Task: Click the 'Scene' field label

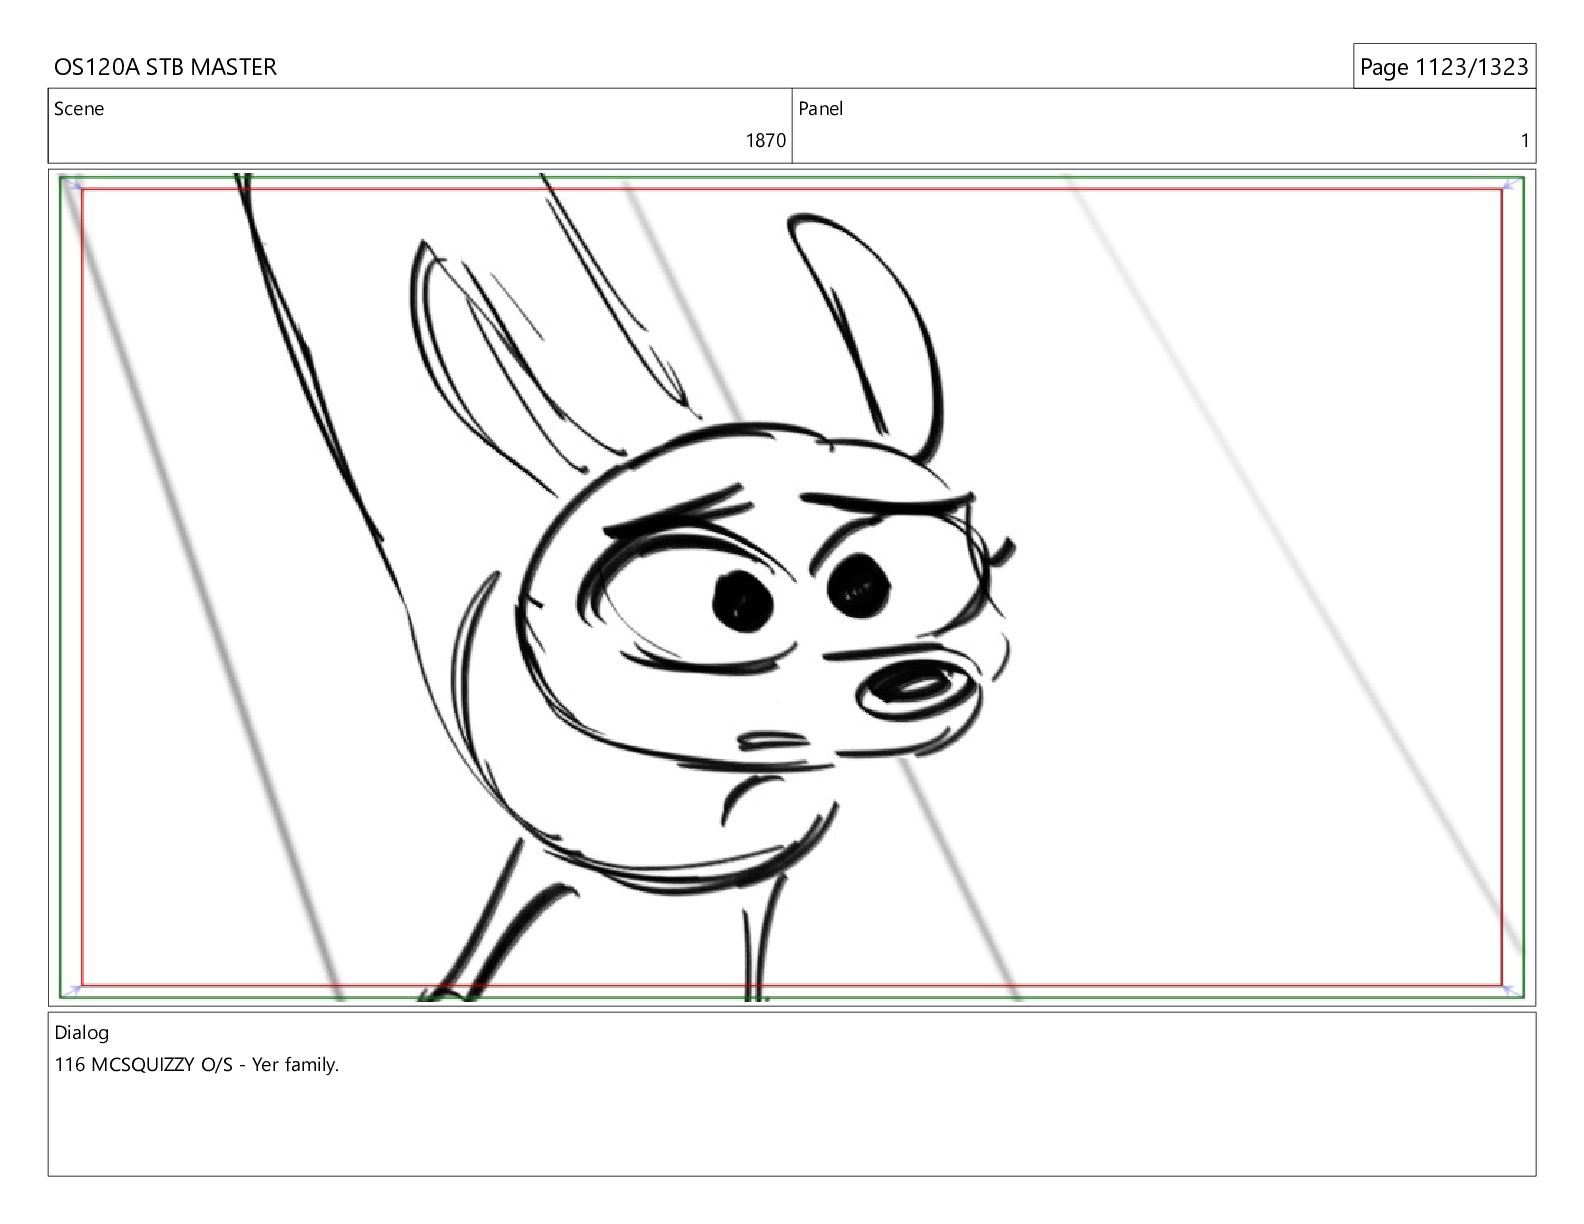Action: tap(79, 109)
